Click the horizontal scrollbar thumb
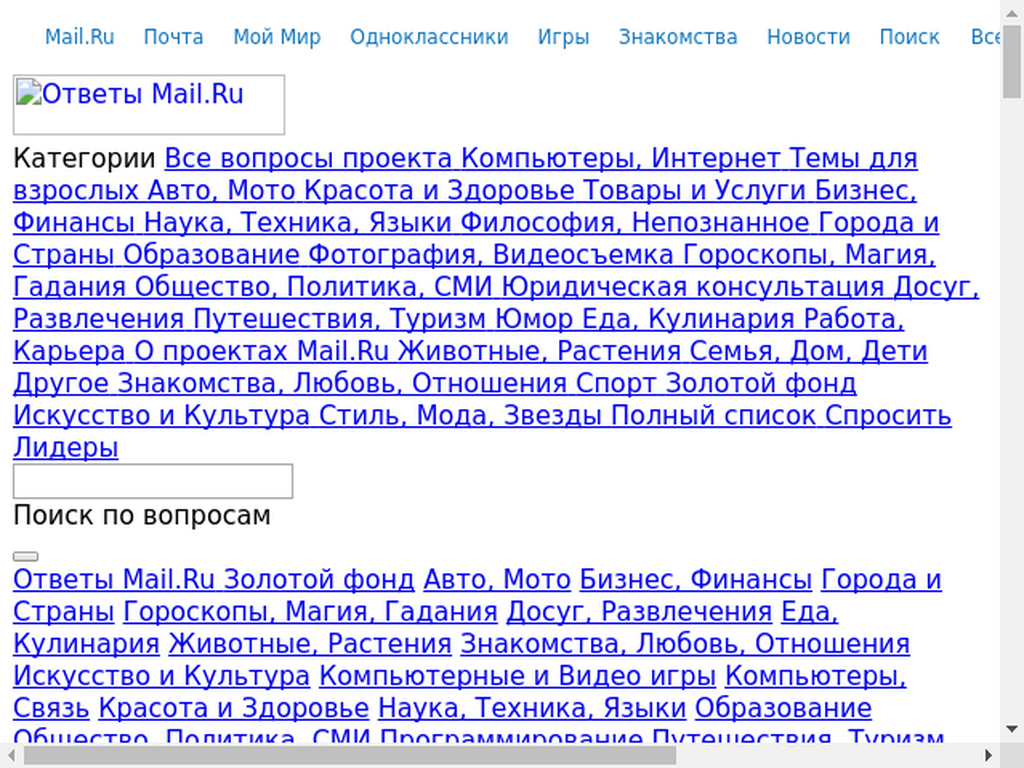Screen dimensions: 1024x768 (350, 756)
